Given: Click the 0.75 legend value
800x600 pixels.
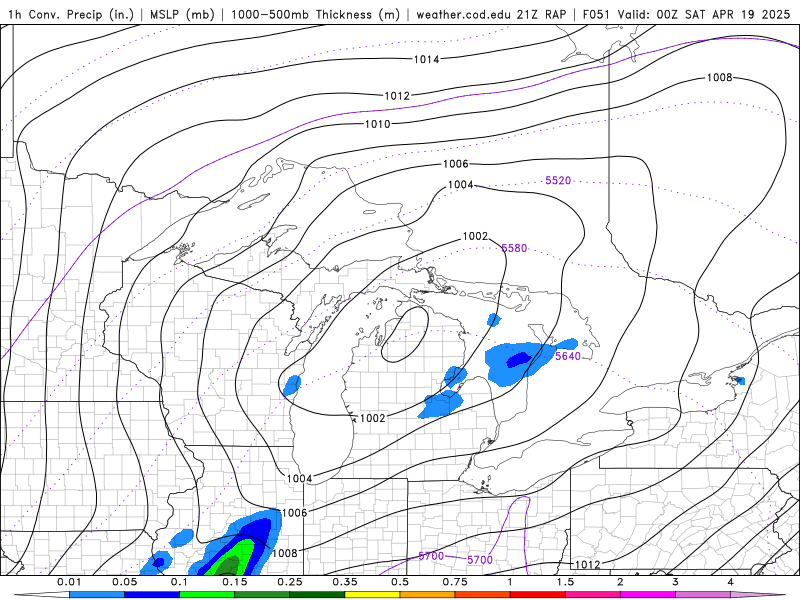Looking at the screenshot, I should click(455, 582).
